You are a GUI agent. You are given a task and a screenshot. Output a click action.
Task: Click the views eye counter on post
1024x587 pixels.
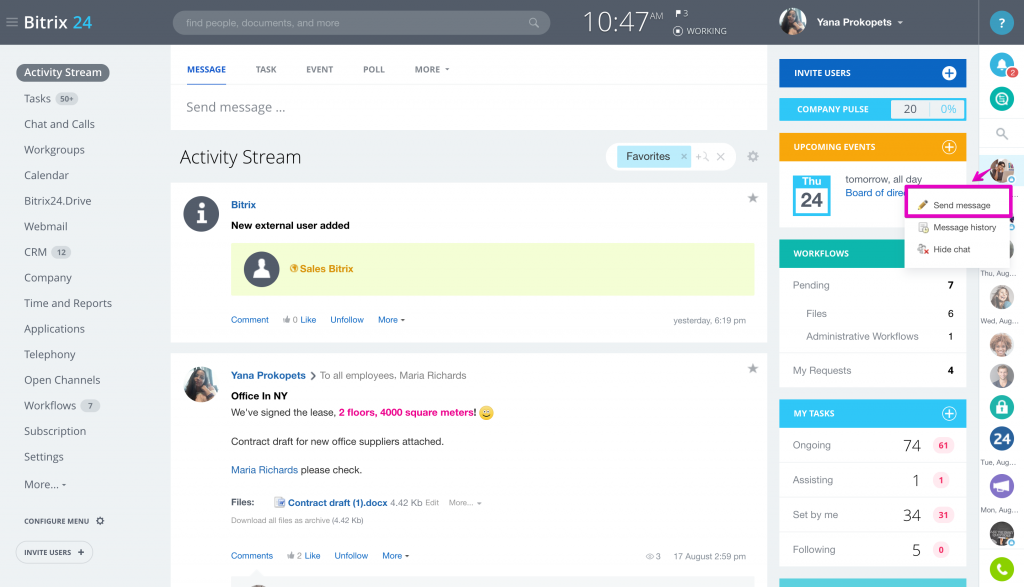click(653, 556)
